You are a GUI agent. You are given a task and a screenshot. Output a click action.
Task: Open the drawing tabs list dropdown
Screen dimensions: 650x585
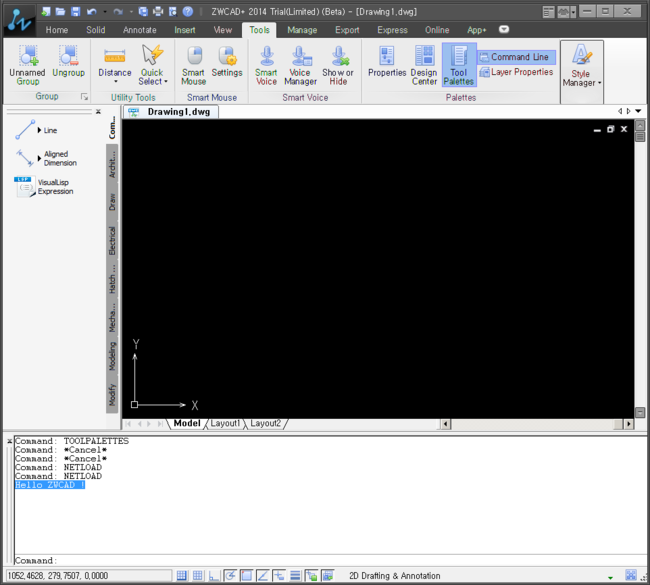(638, 111)
